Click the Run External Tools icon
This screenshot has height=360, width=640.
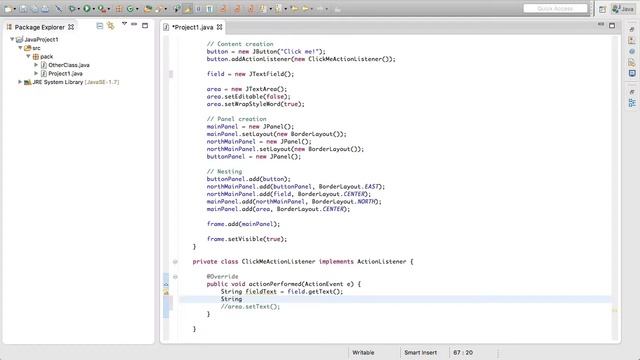pyautogui.click(x=102, y=9)
